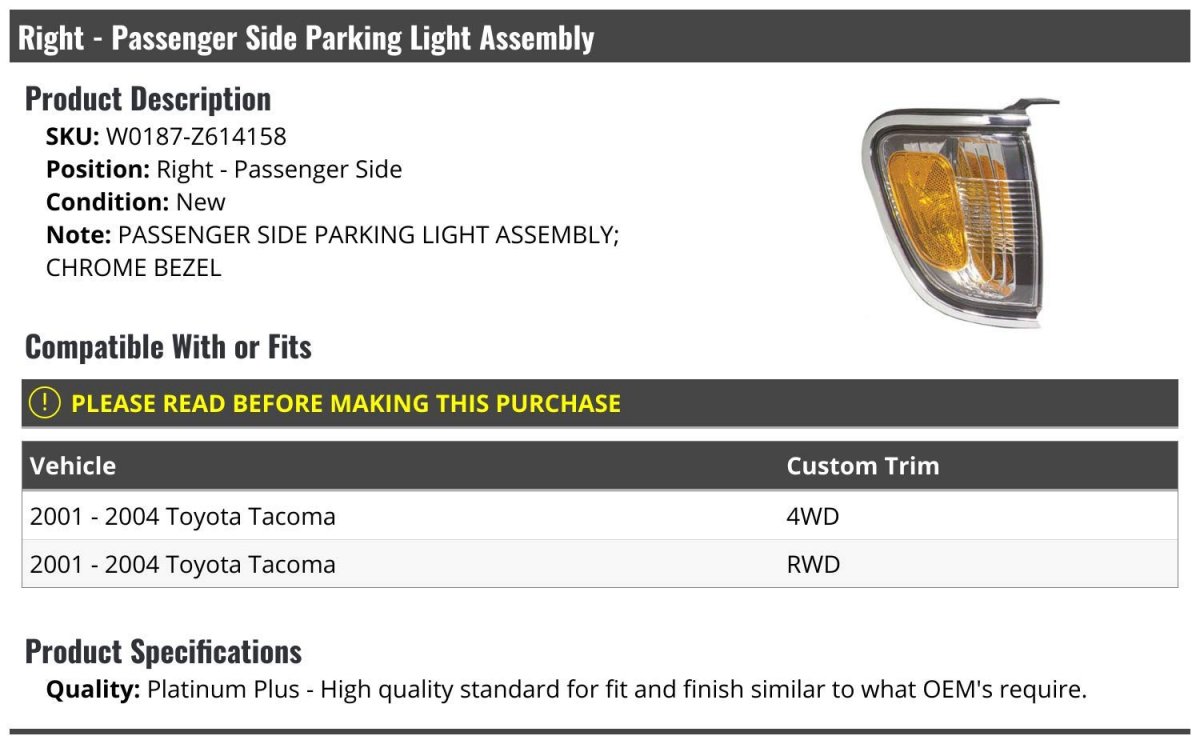Screen dimensions: 1200x744
Task: Click the Condition value "New"
Action: (x=201, y=202)
